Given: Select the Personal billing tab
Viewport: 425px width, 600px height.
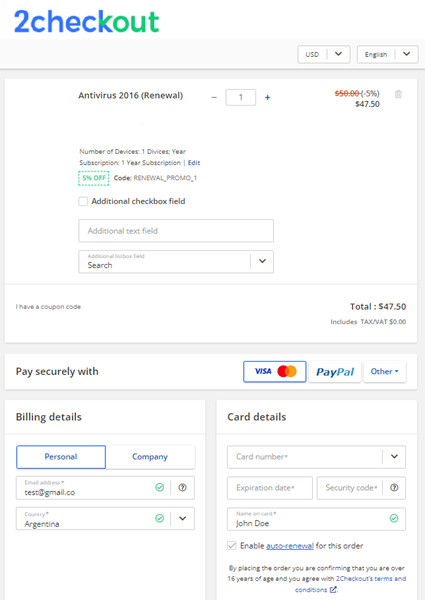Looking at the screenshot, I should 61,457.
